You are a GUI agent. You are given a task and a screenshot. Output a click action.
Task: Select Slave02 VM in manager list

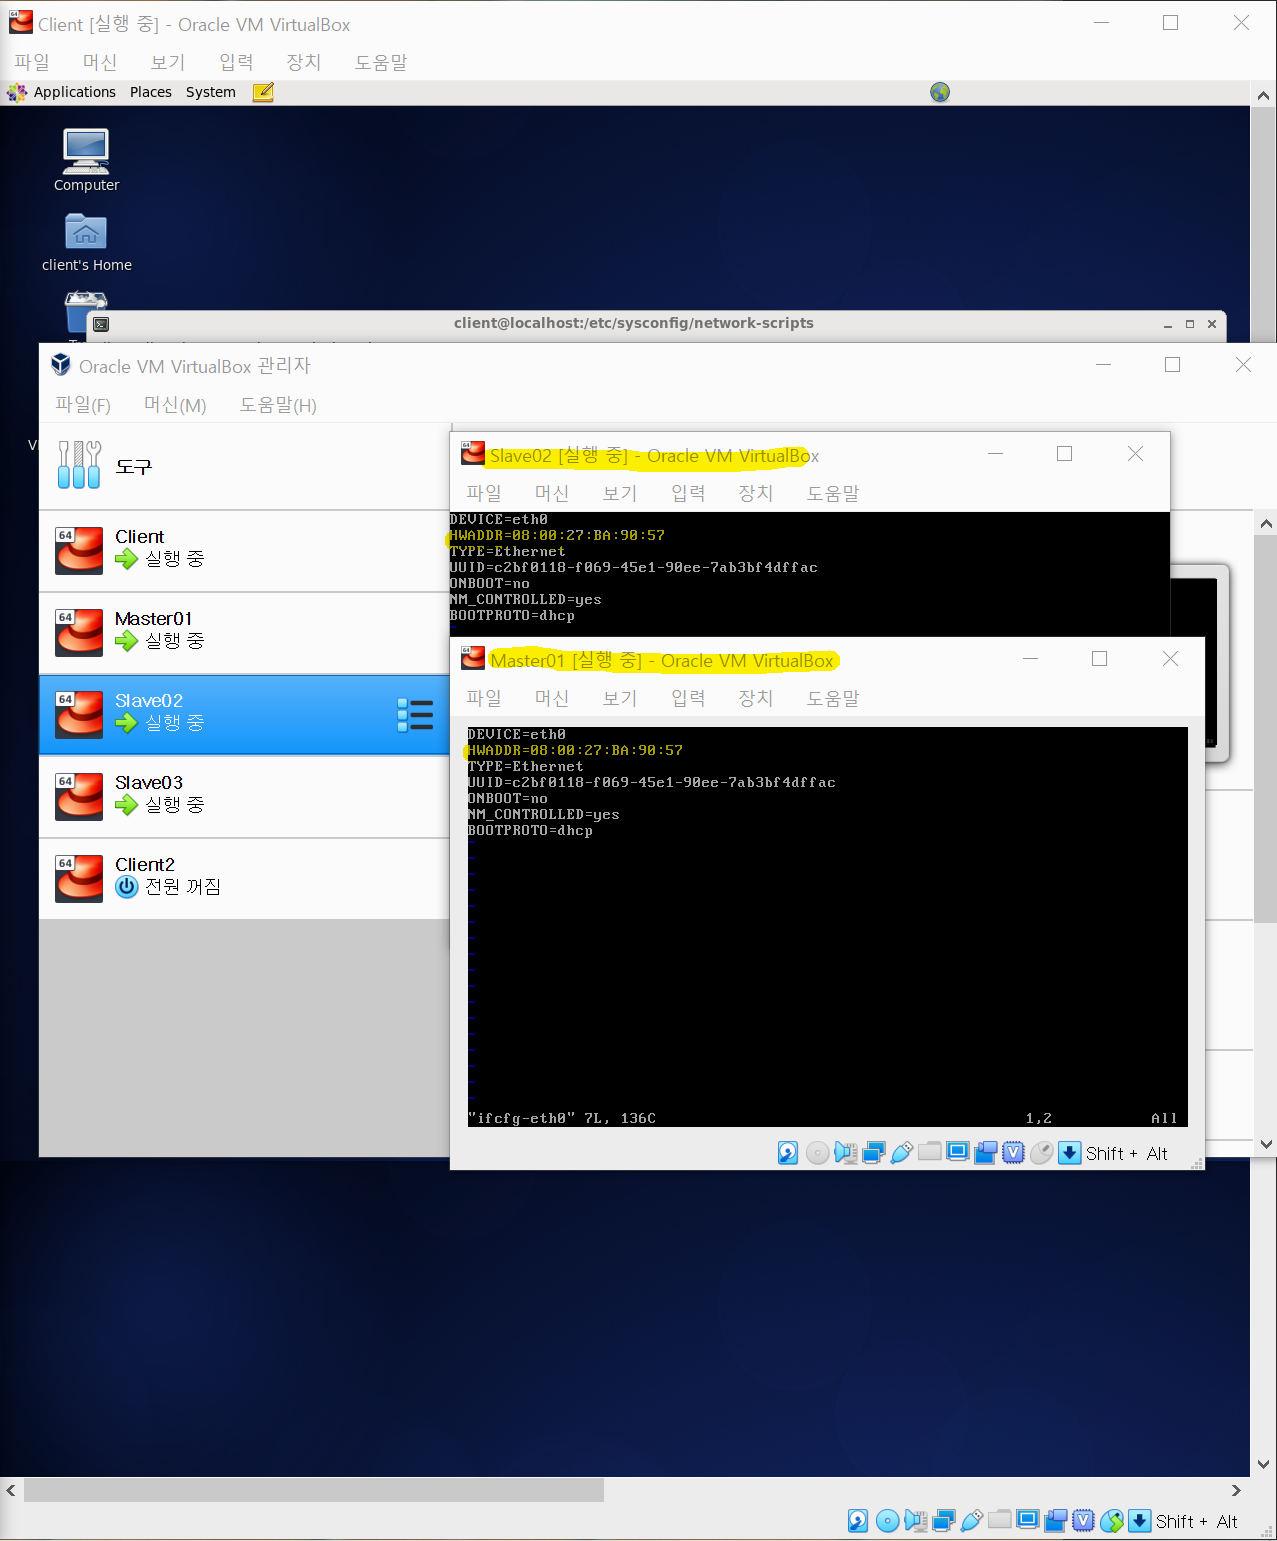[x=244, y=715]
